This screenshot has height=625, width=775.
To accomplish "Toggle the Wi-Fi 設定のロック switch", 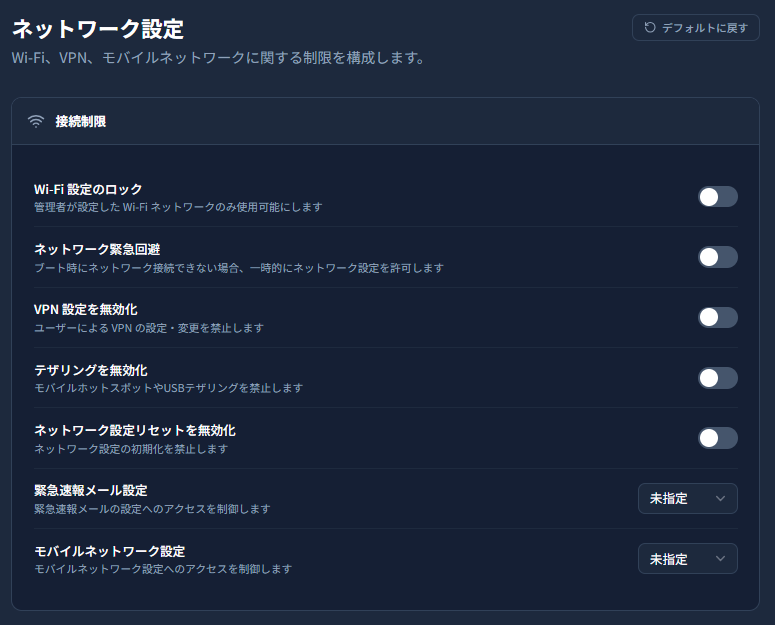I will point(718,197).
